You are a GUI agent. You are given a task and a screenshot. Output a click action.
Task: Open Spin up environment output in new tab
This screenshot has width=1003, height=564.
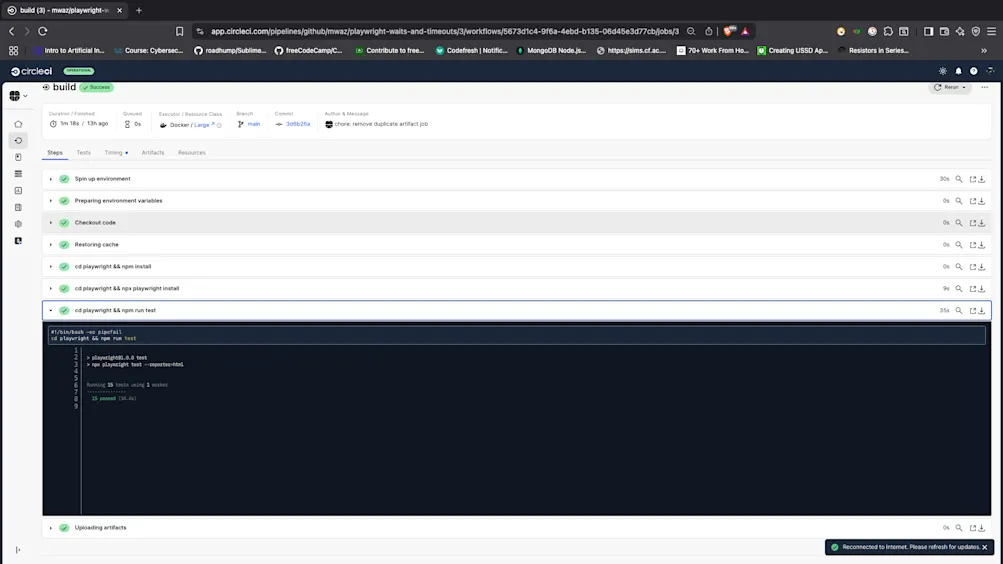click(972, 179)
